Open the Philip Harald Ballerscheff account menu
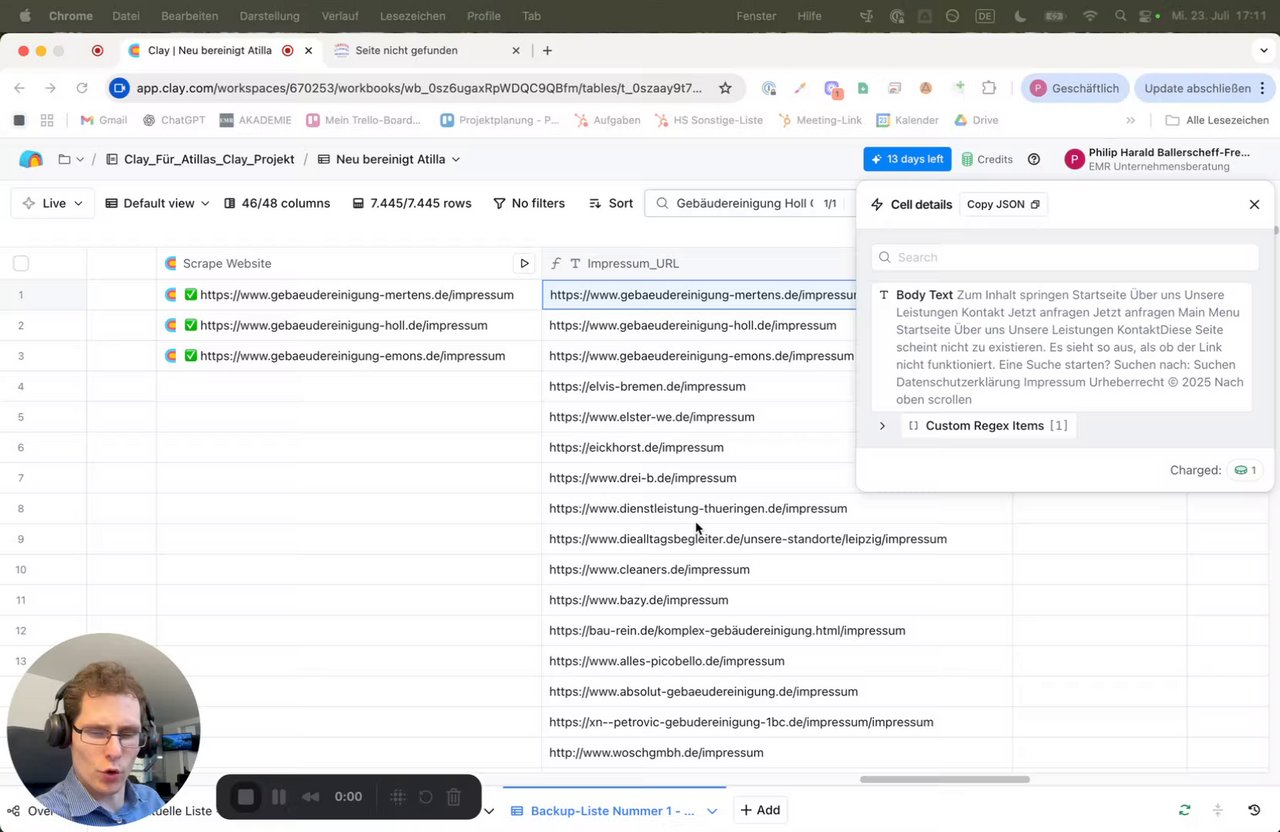Screen dimensions: 1280x832 pos(1158,159)
